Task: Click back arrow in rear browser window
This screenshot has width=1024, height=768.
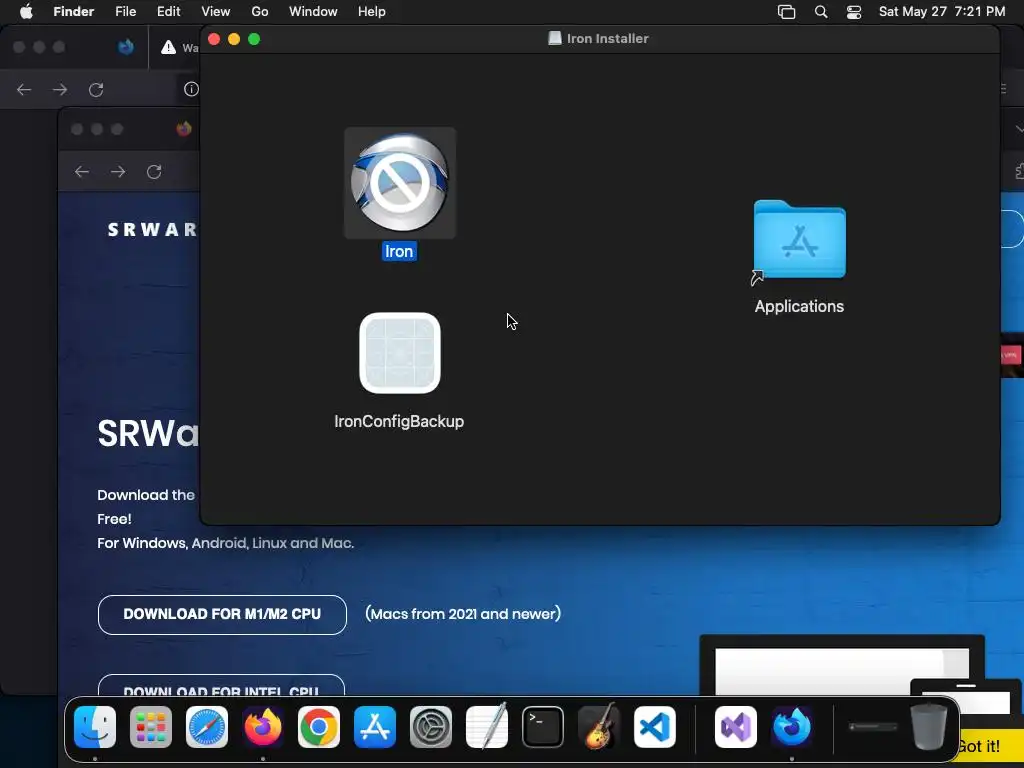Action: 24,89
